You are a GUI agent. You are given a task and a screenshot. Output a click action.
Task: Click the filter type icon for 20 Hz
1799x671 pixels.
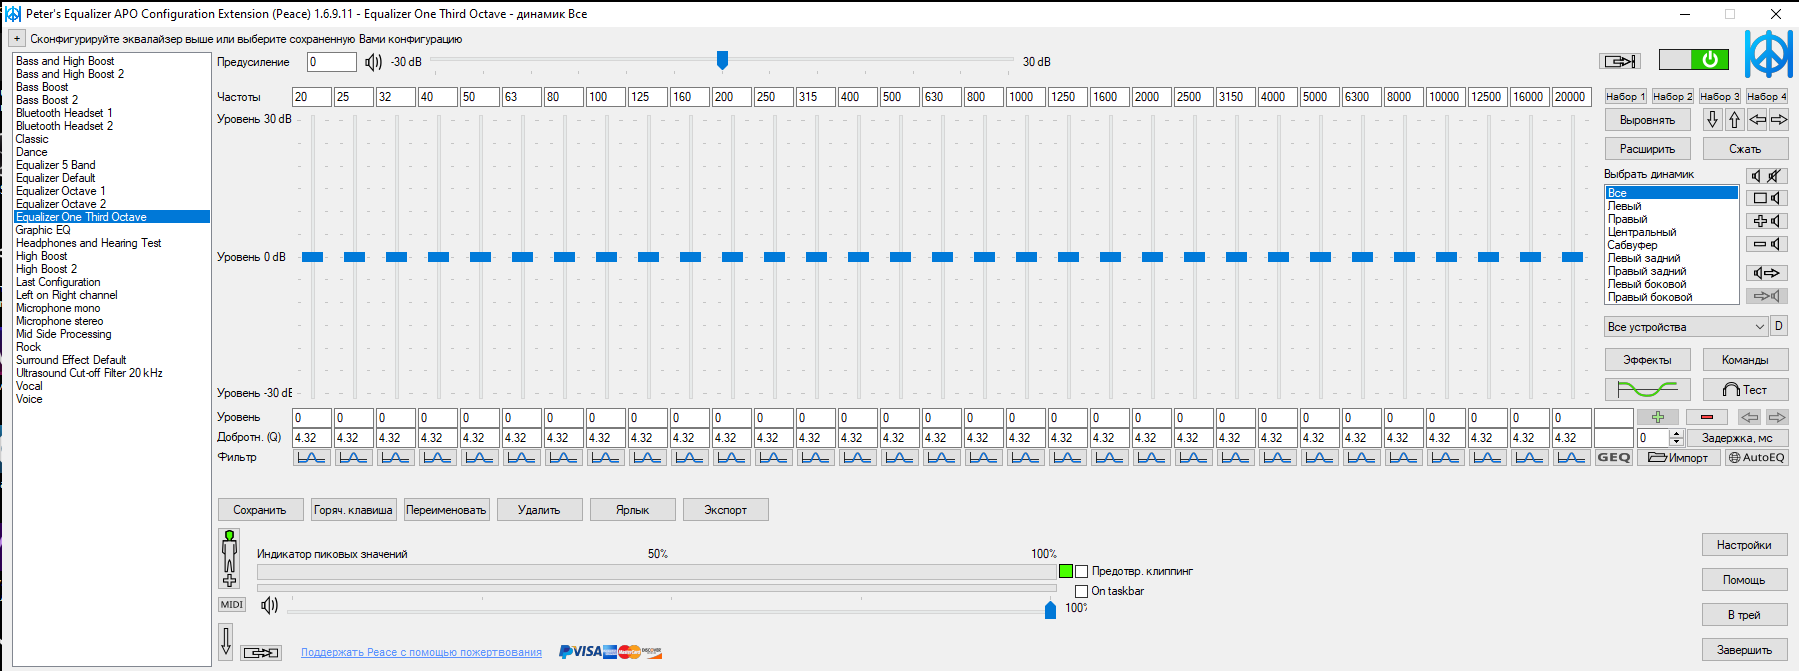[x=311, y=457]
